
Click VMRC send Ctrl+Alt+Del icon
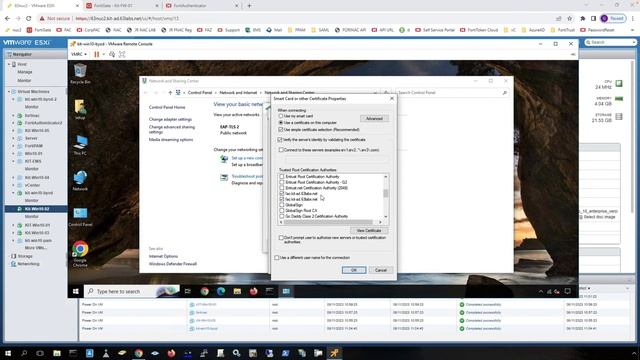[x=112, y=54]
